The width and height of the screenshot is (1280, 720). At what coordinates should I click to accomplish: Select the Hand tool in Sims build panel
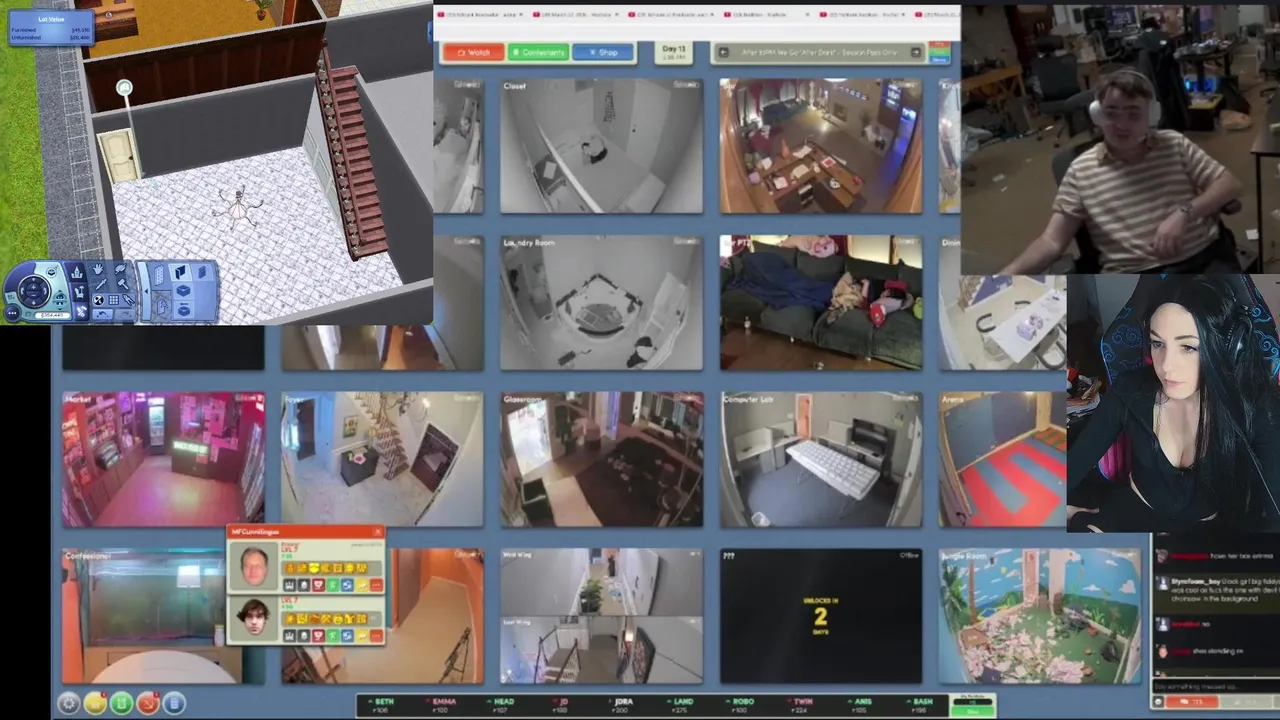(x=98, y=269)
